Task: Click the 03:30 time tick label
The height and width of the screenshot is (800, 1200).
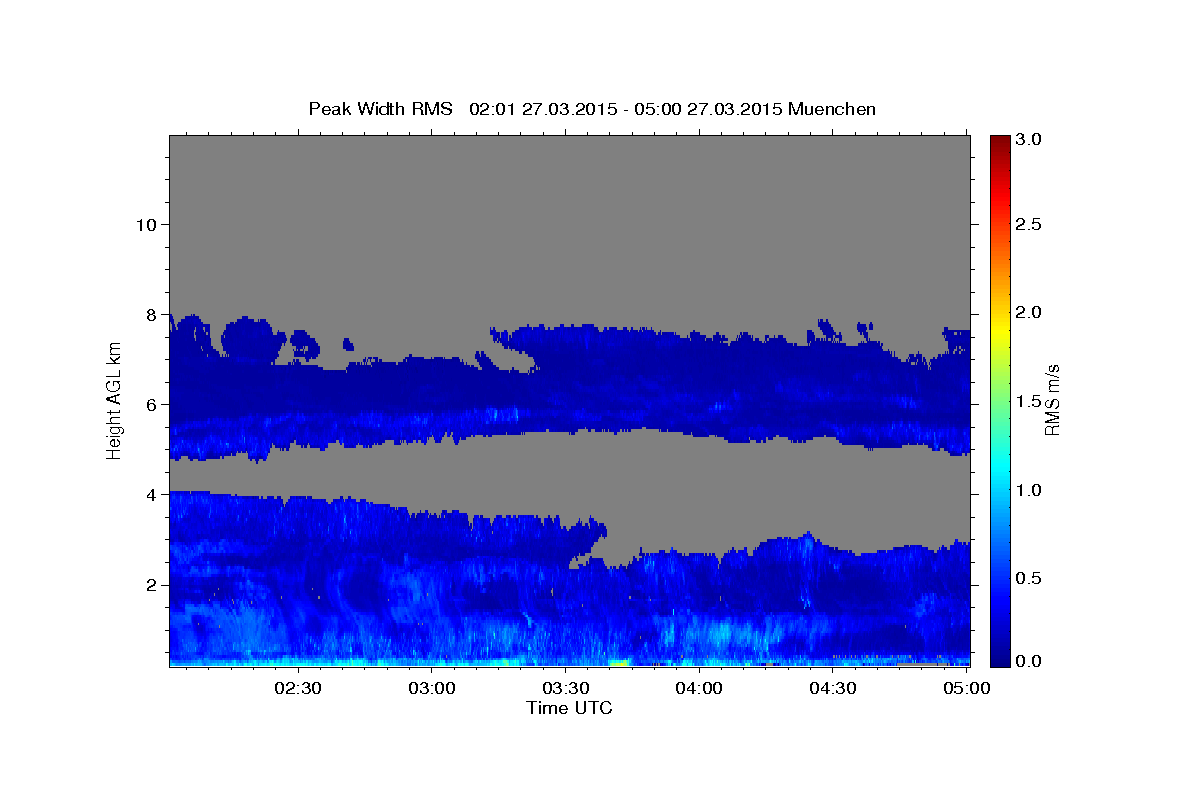Action: point(566,688)
